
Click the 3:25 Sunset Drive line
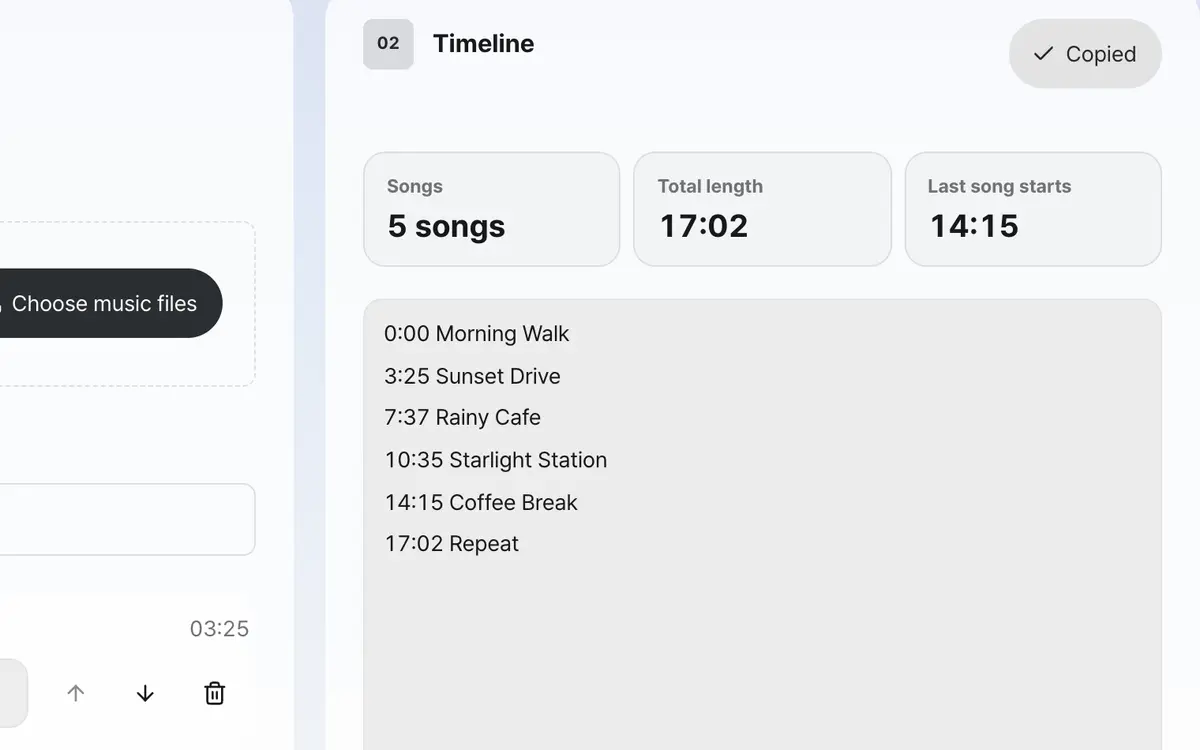[472, 376]
